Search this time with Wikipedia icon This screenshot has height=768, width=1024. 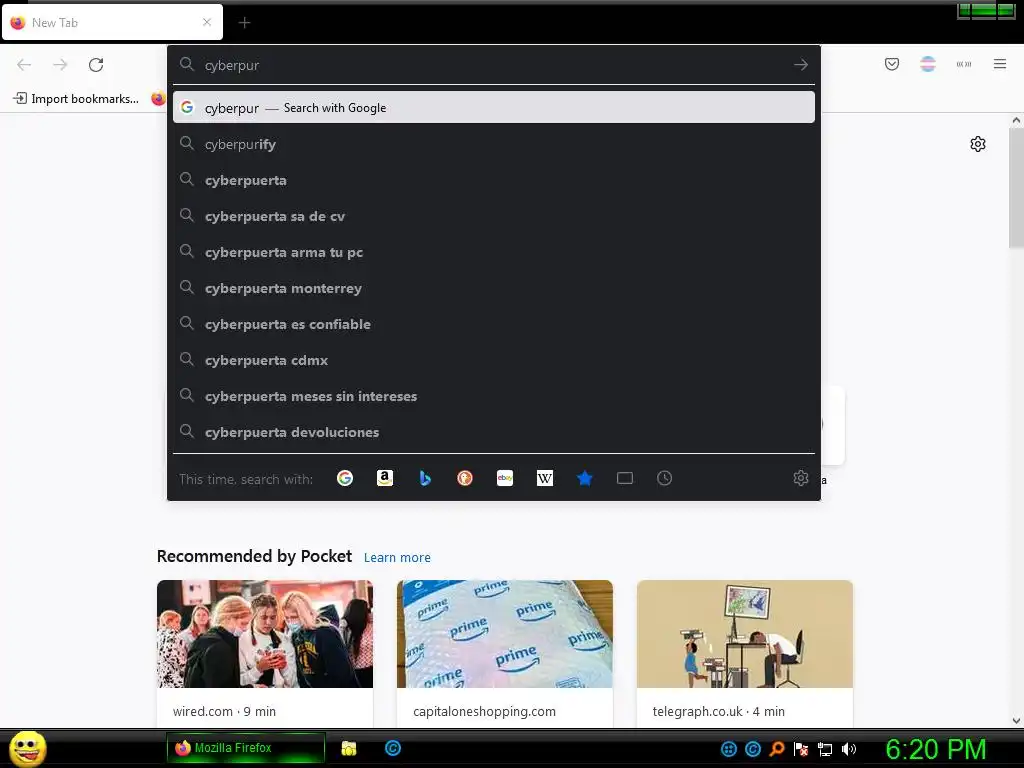coord(545,478)
